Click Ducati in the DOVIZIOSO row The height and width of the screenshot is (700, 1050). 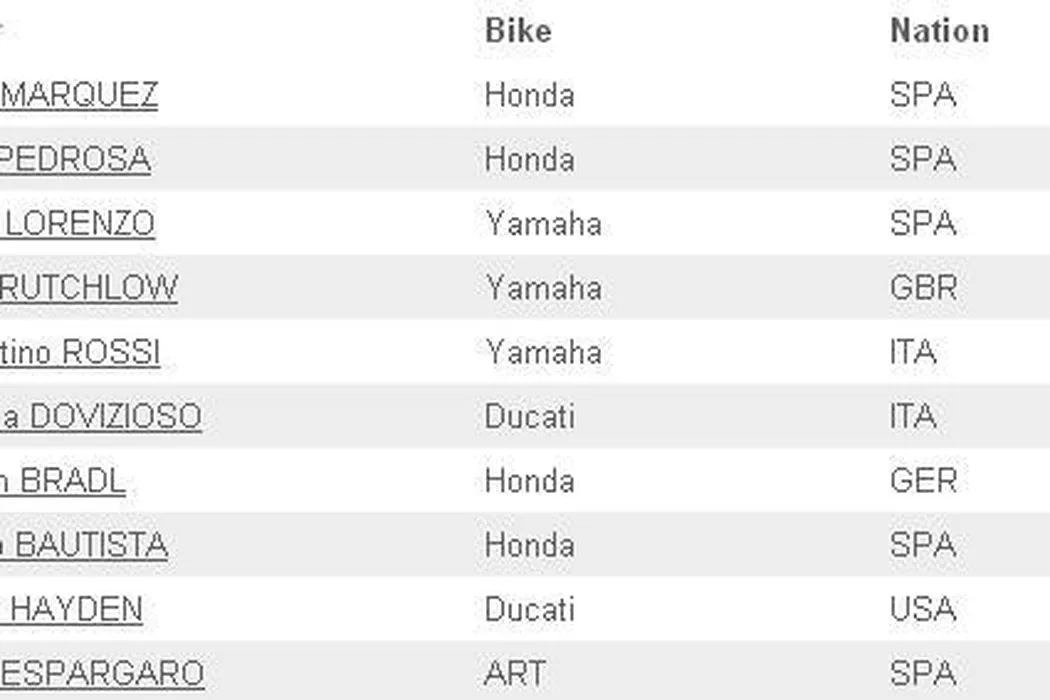[530, 416]
